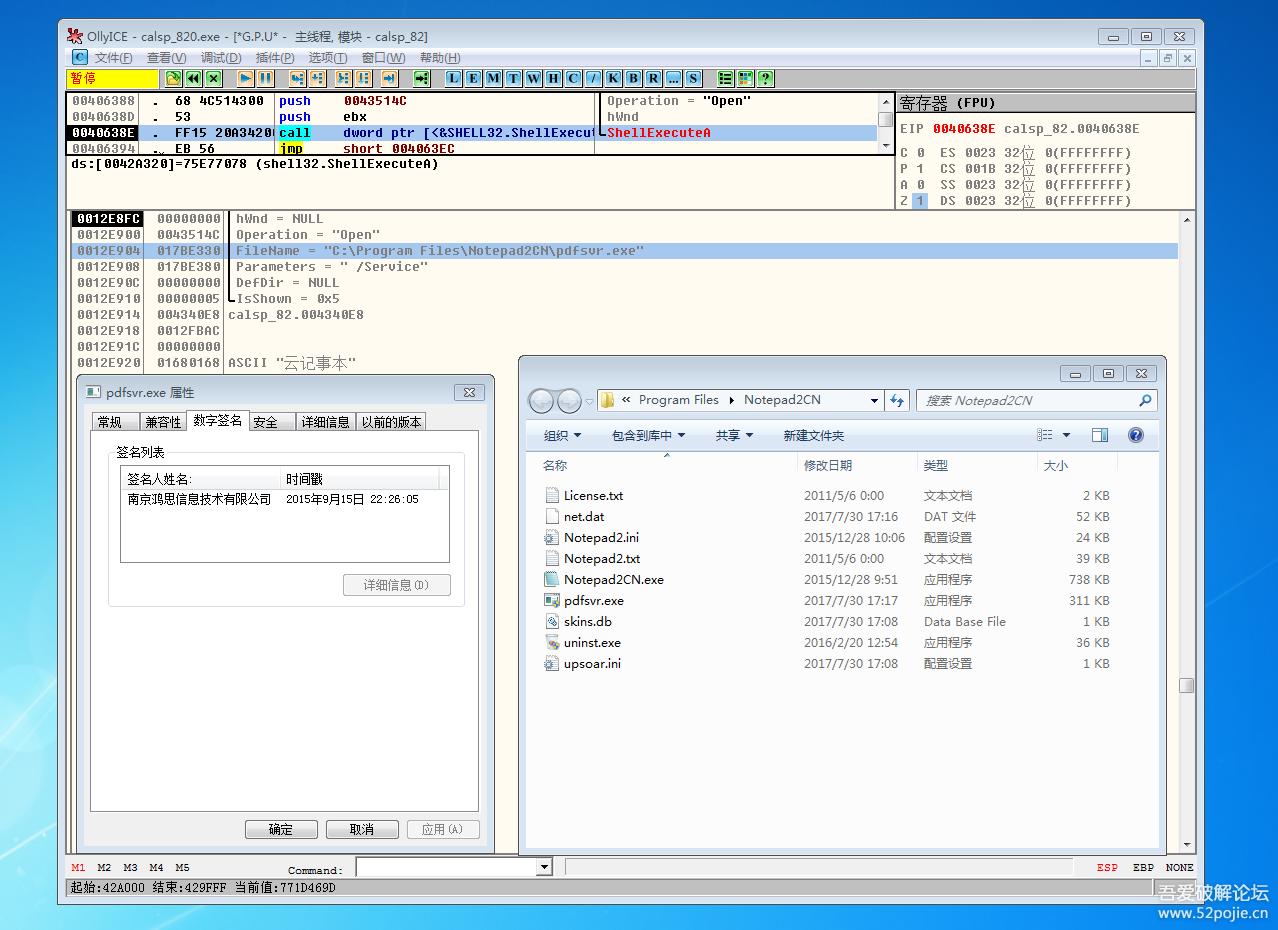This screenshot has height=930, width=1278.
Task: Show the Call stack window (K icon)
Action: [613, 78]
